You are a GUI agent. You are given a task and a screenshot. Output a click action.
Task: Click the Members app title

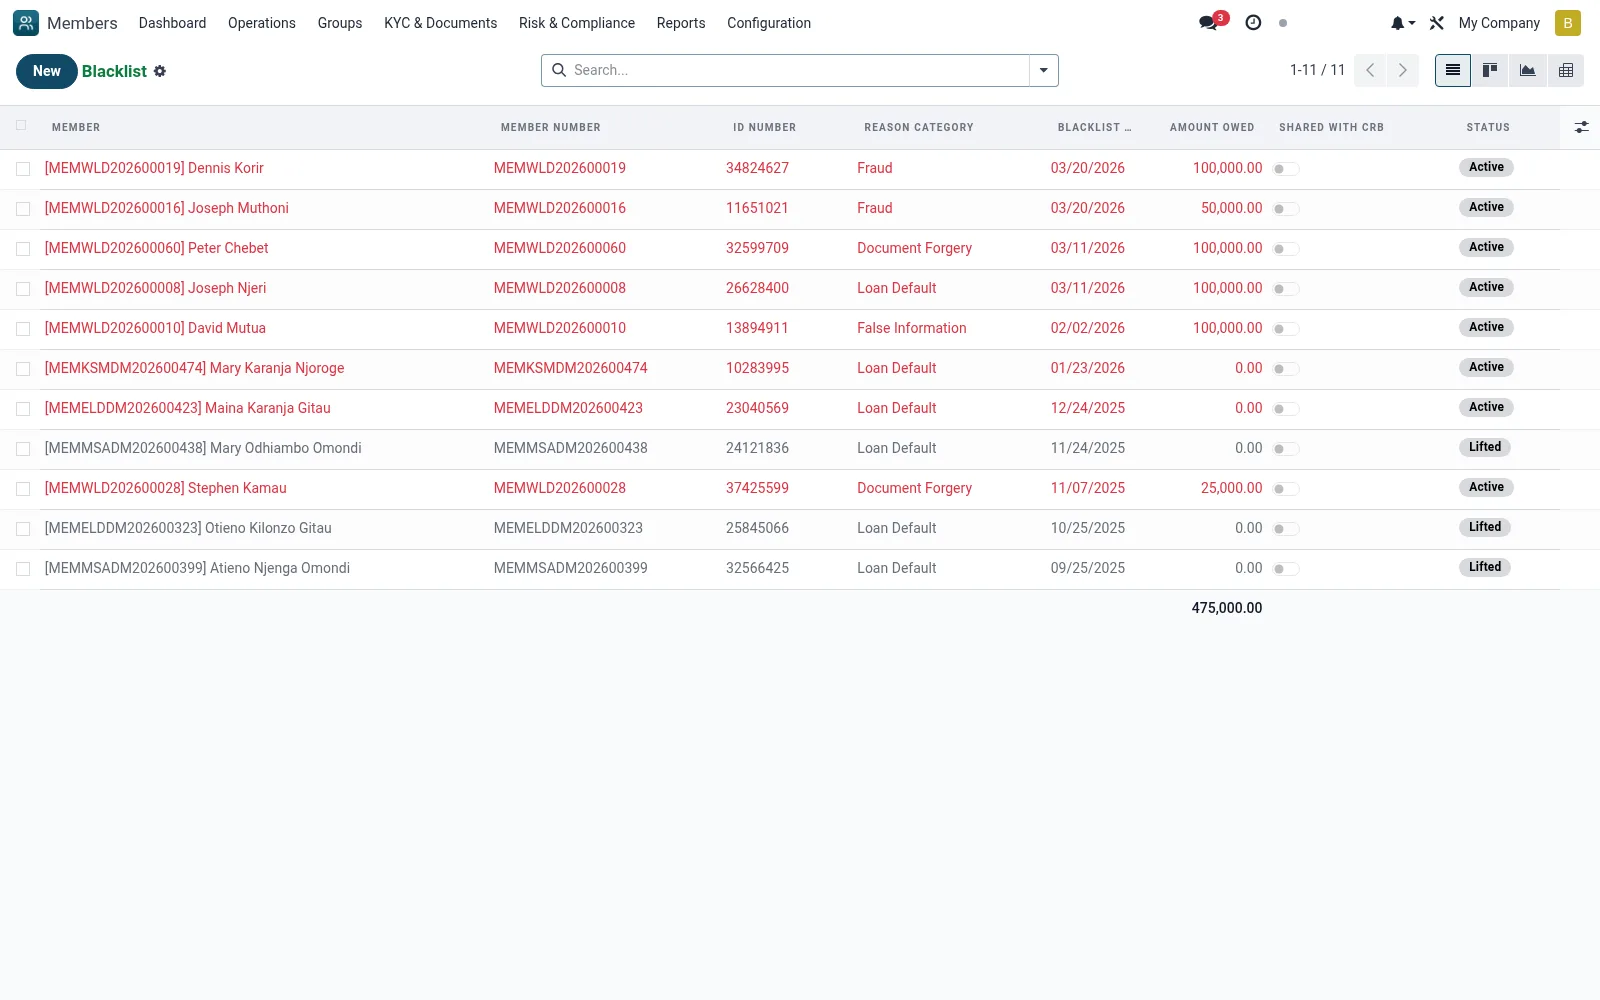click(x=82, y=23)
